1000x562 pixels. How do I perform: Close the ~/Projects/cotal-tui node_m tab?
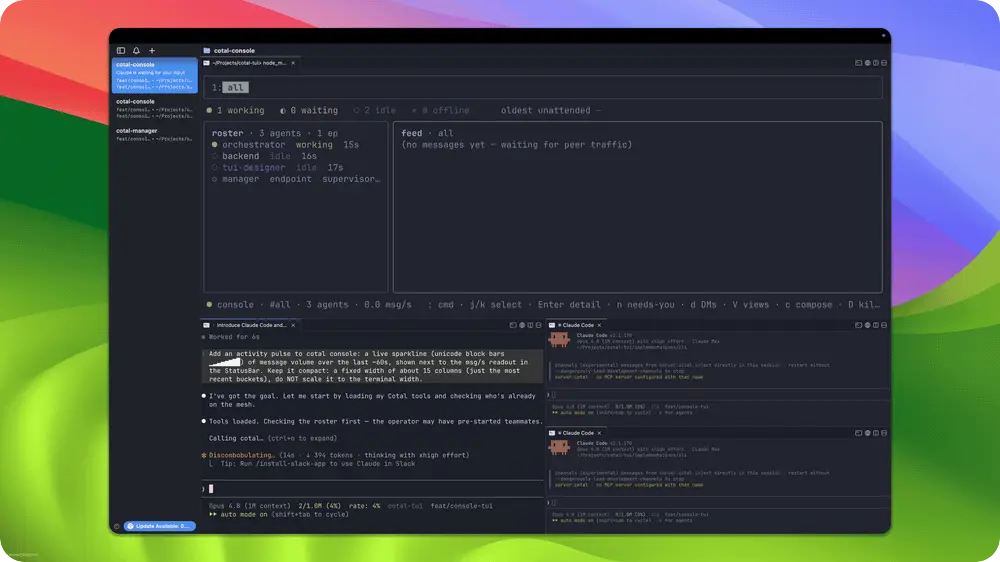[x=293, y=63]
